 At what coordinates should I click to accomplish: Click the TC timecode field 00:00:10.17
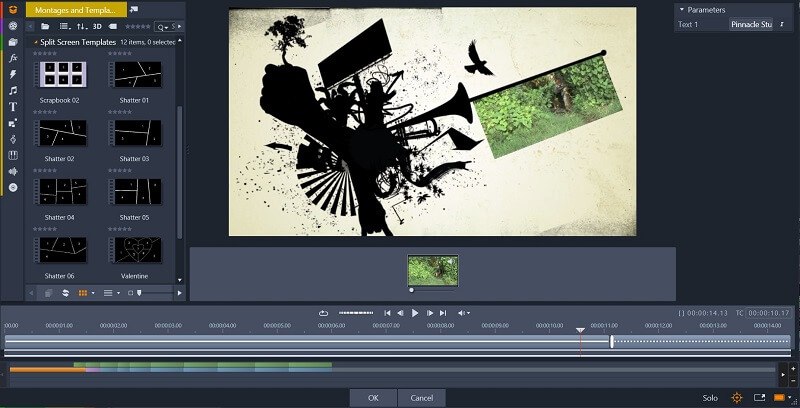click(x=769, y=313)
